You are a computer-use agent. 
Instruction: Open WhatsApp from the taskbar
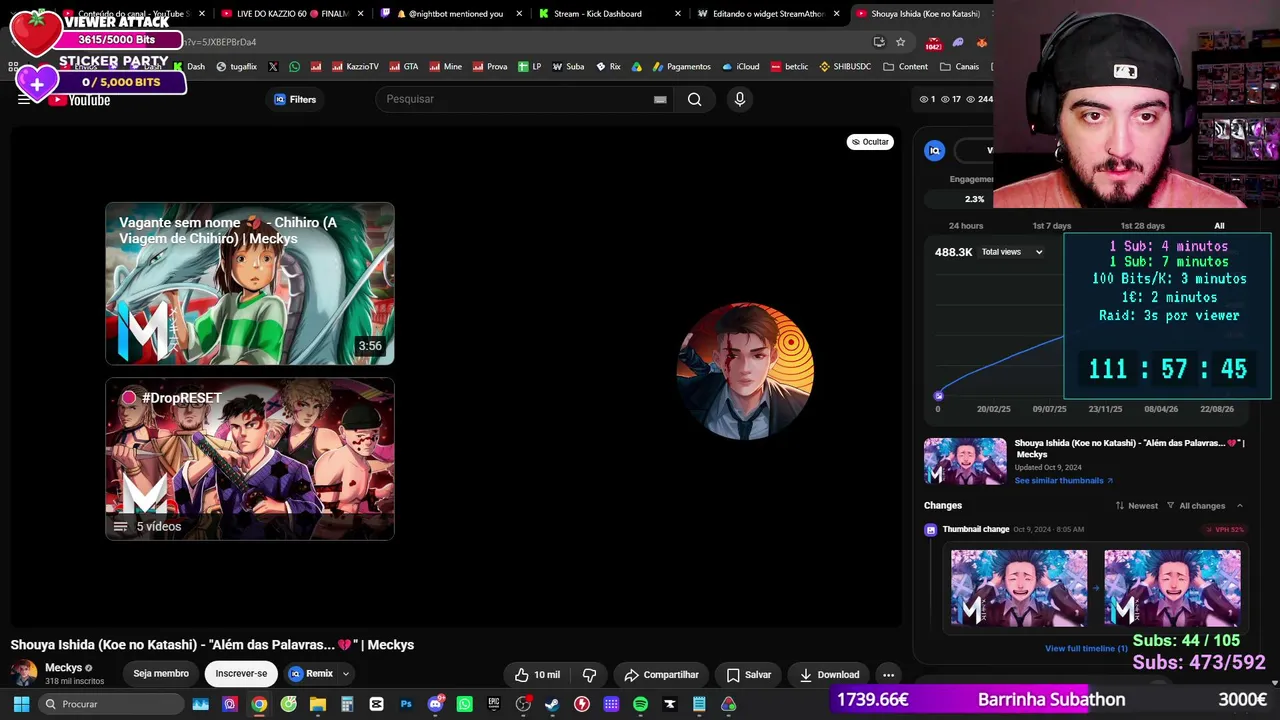(x=464, y=704)
